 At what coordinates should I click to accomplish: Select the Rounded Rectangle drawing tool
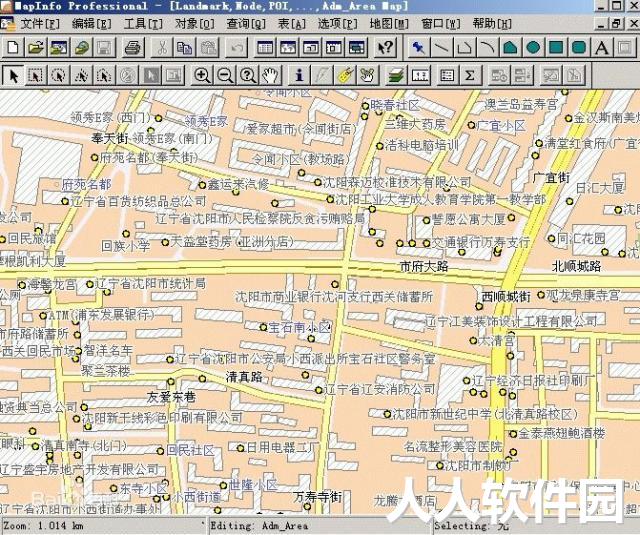pyautogui.click(x=579, y=47)
